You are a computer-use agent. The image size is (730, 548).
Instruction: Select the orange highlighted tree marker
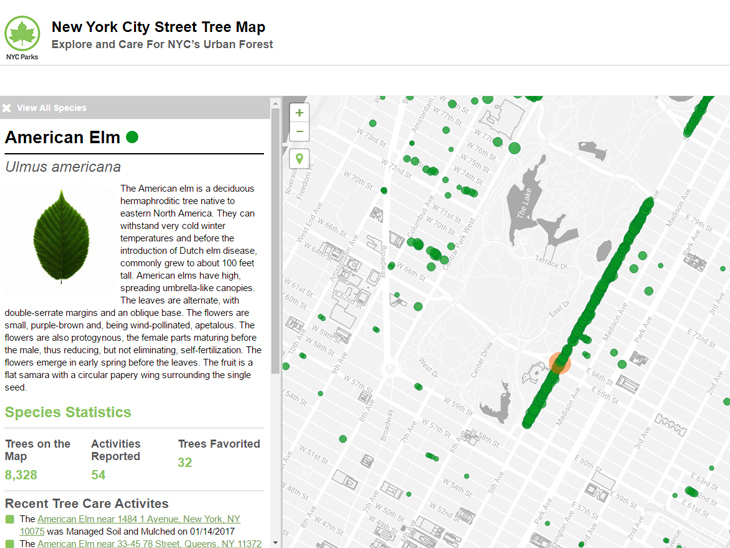pyautogui.click(x=560, y=363)
